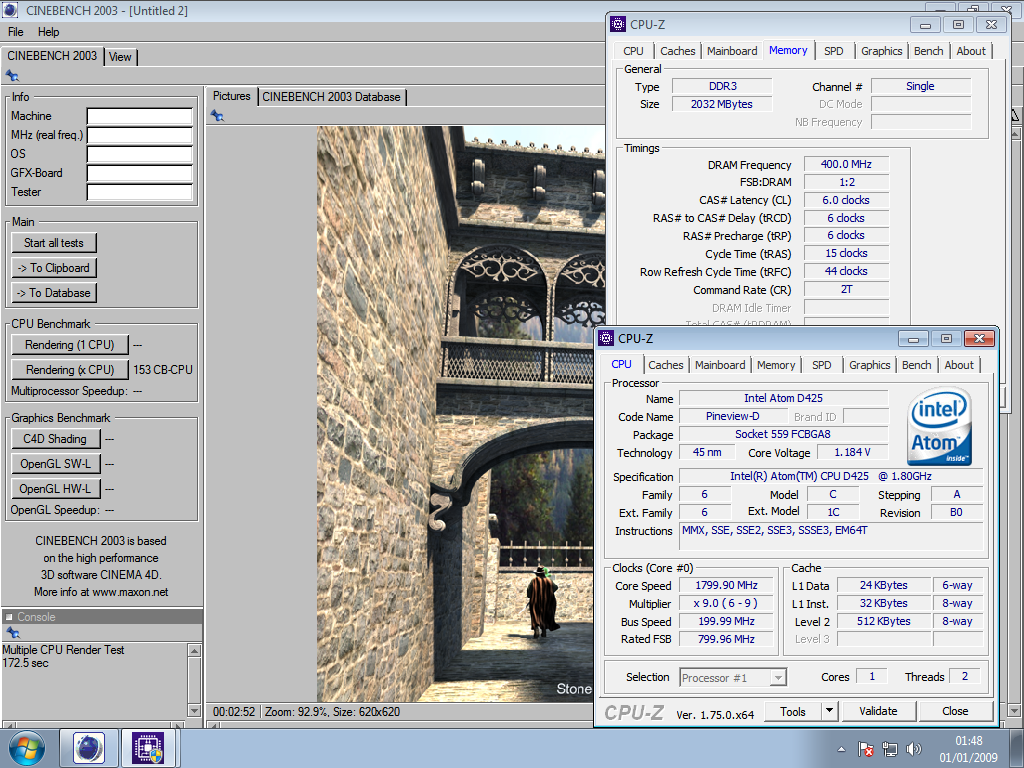The image size is (1024, 768).
Task: Click the DRAM Frequency 400.0 MHz value
Action: [x=846, y=165]
